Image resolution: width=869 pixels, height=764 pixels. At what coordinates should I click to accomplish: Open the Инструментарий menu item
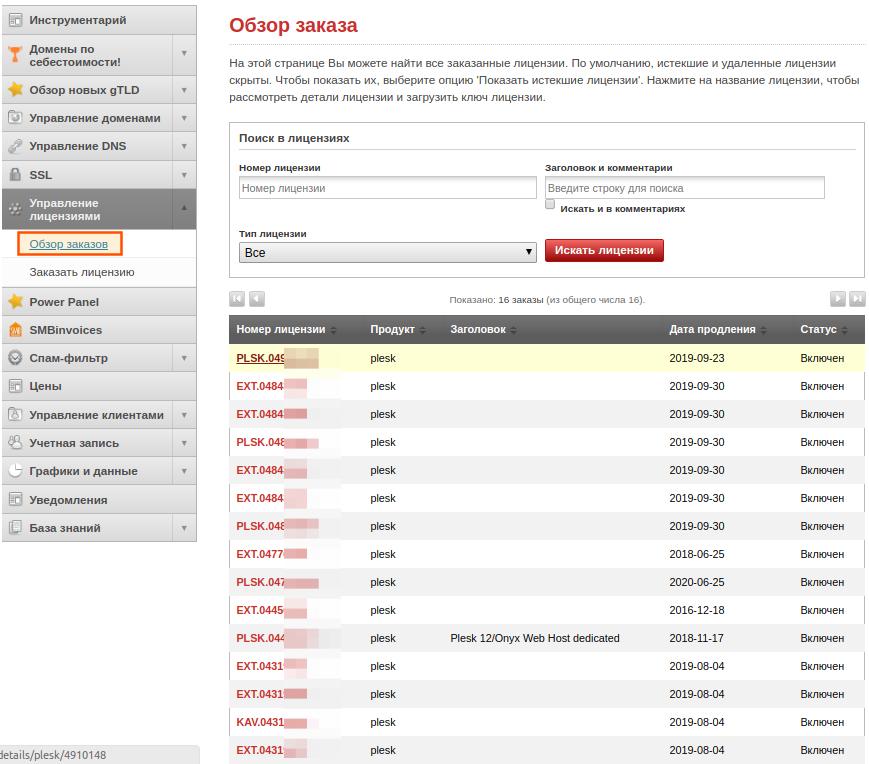(99, 20)
